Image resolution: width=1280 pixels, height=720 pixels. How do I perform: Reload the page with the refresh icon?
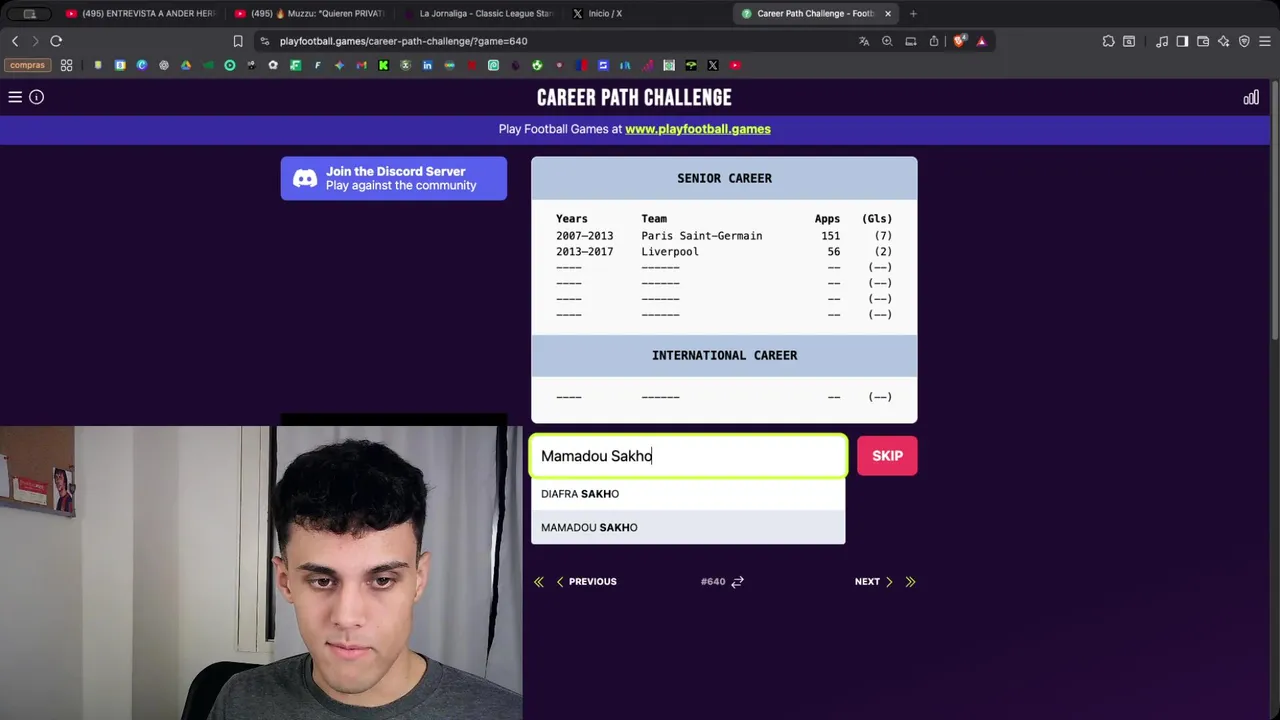click(56, 41)
